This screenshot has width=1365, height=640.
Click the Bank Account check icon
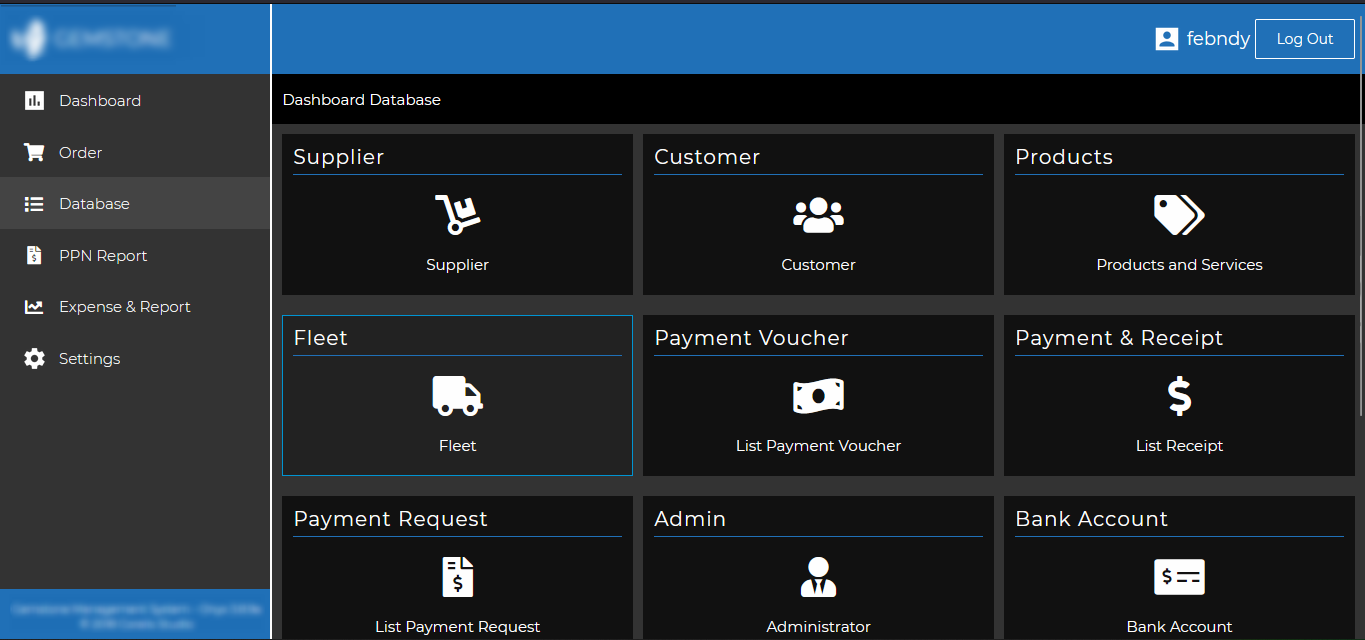point(1179,577)
